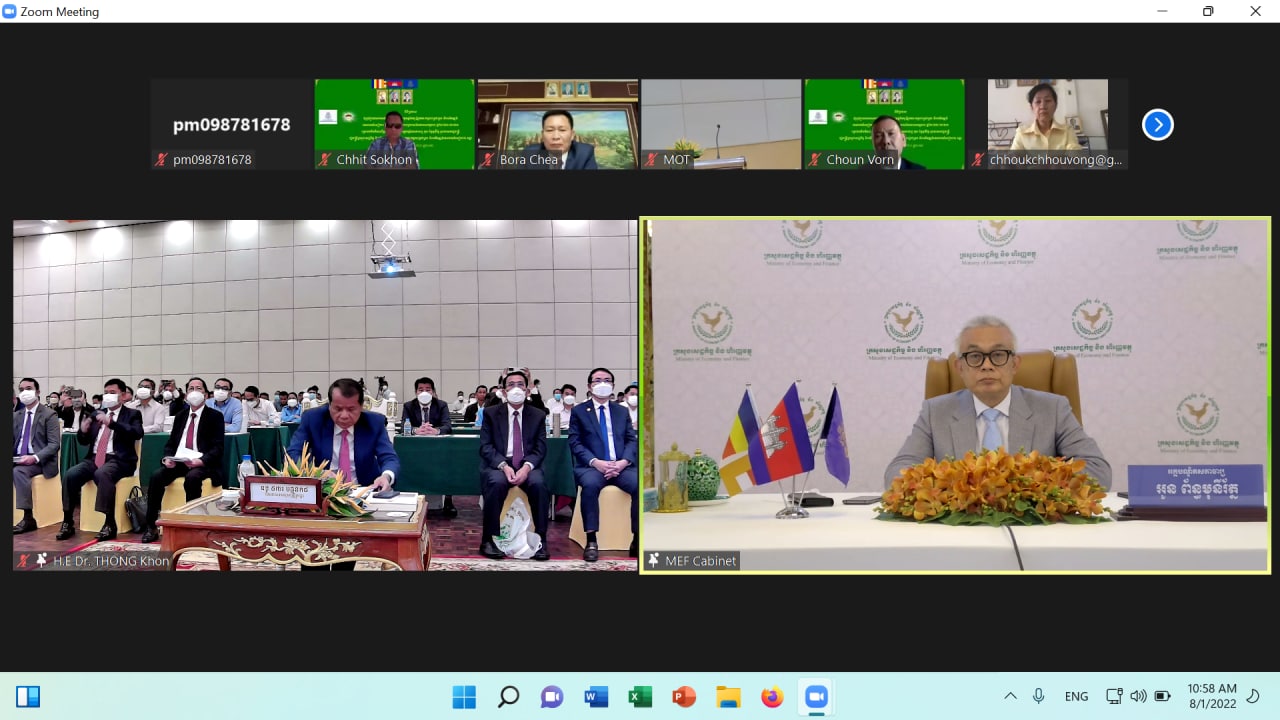Open Microsoft Word from the taskbar
This screenshot has height=720, width=1280.
(x=596, y=697)
